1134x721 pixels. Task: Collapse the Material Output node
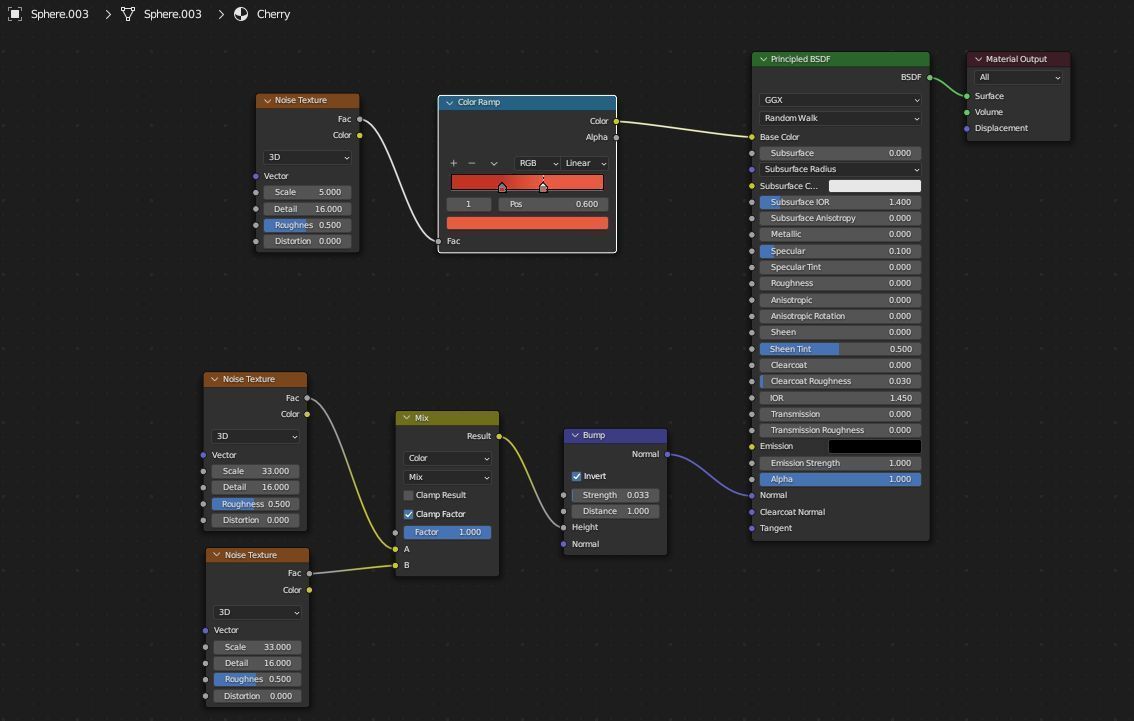(x=978, y=59)
